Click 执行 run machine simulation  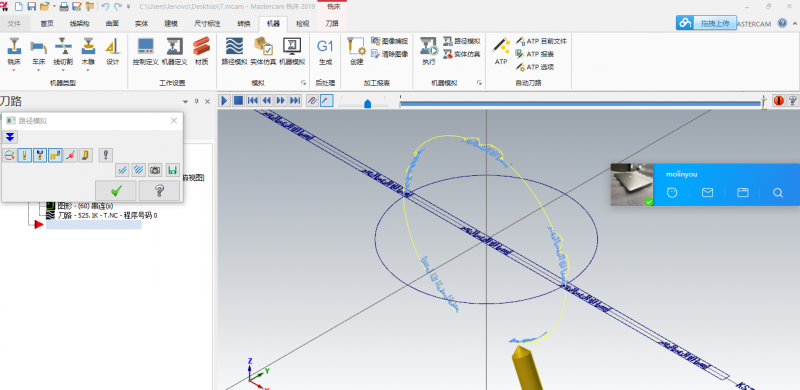coord(429,51)
